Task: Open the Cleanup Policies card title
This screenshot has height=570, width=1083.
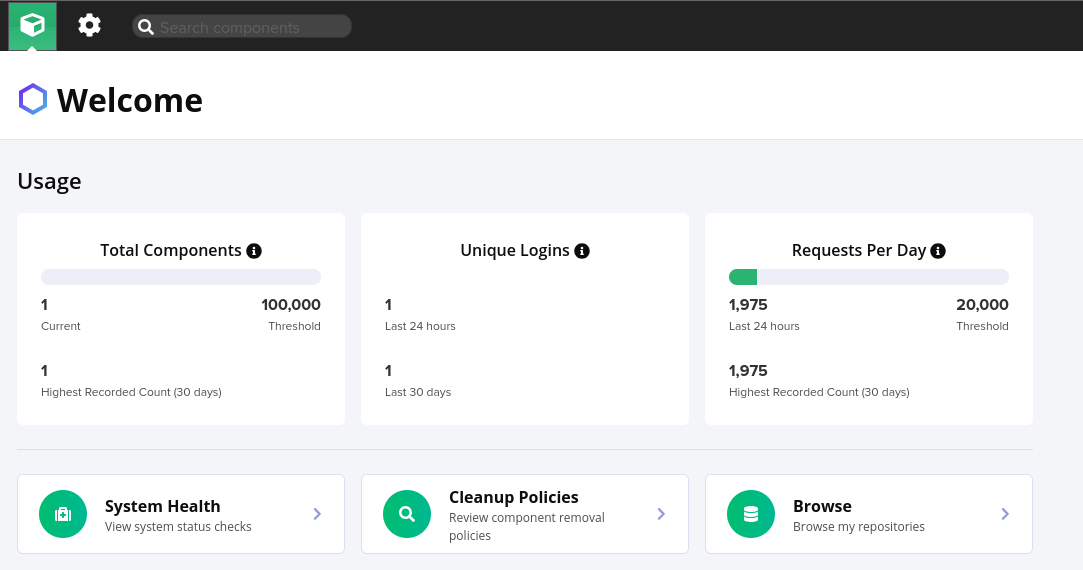Action: pos(514,497)
